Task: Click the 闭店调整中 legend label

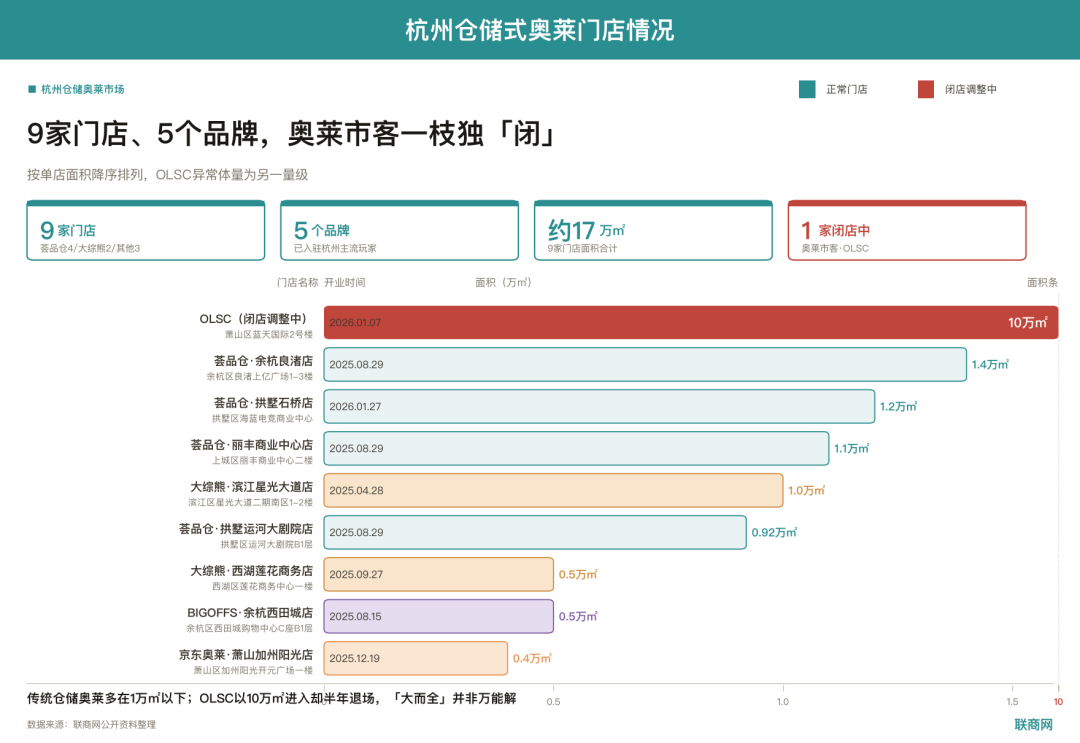Action: (x=970, y=90)
